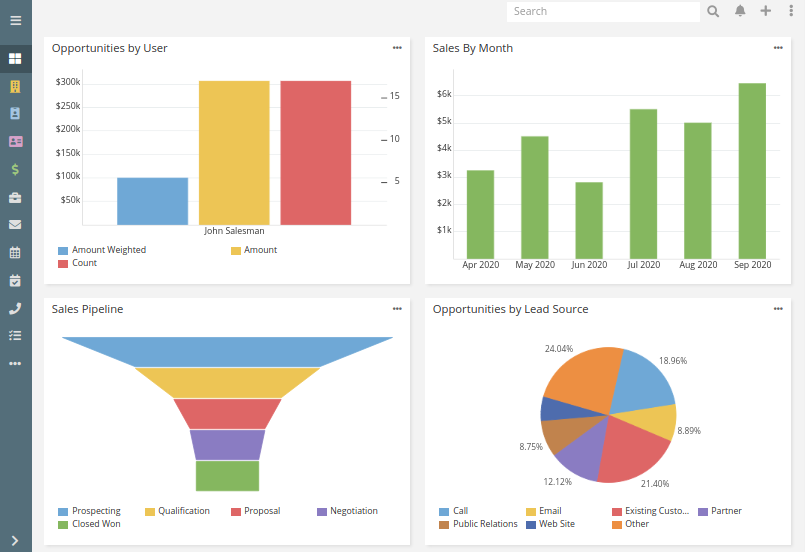The width and height of the screenshot is (805, 552).
Task: Open Calls via the phone icon
Action: (x=15, y=309)
